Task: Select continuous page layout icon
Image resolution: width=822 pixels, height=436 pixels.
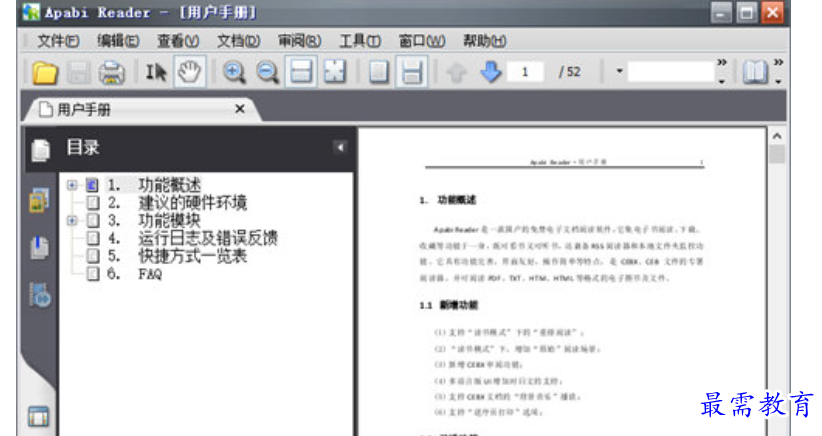Action: coord(412,72)
